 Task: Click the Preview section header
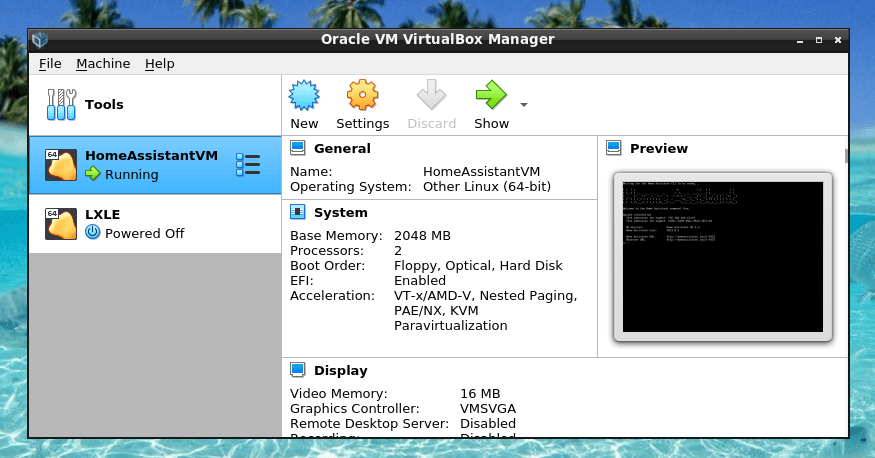(658, 149)
